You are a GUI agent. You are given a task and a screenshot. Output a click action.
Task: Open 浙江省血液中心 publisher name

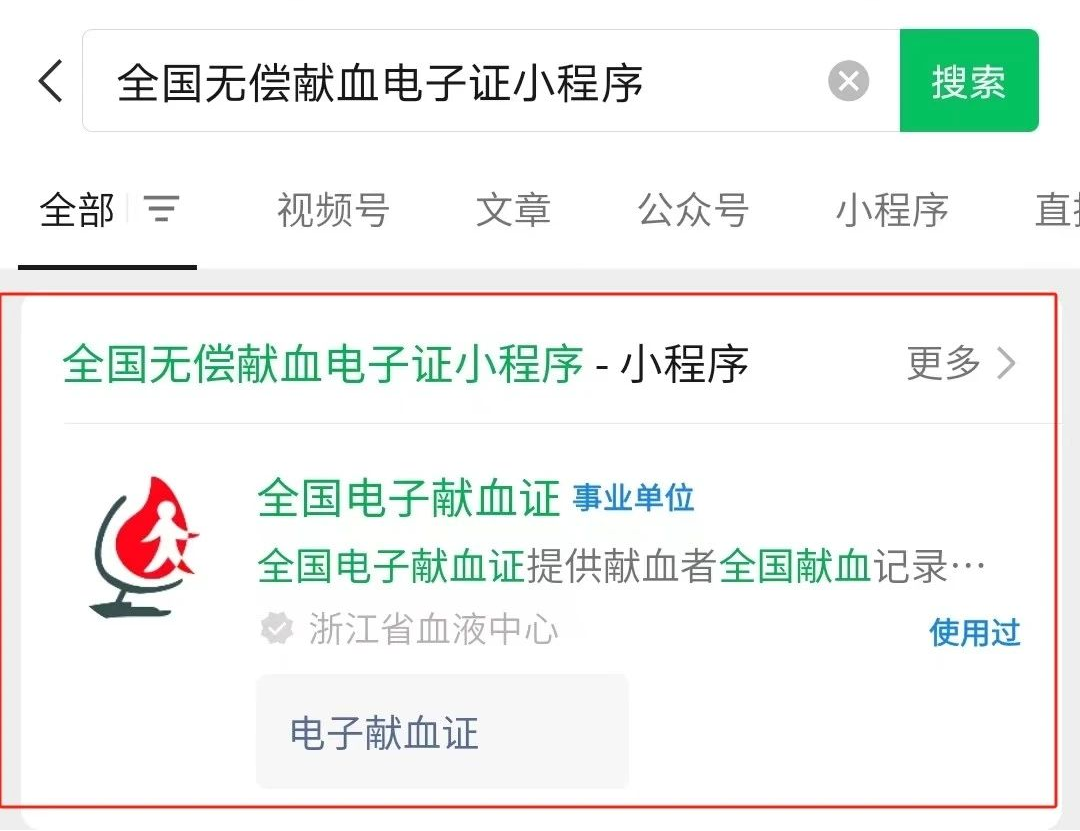(x=433, y=628)
